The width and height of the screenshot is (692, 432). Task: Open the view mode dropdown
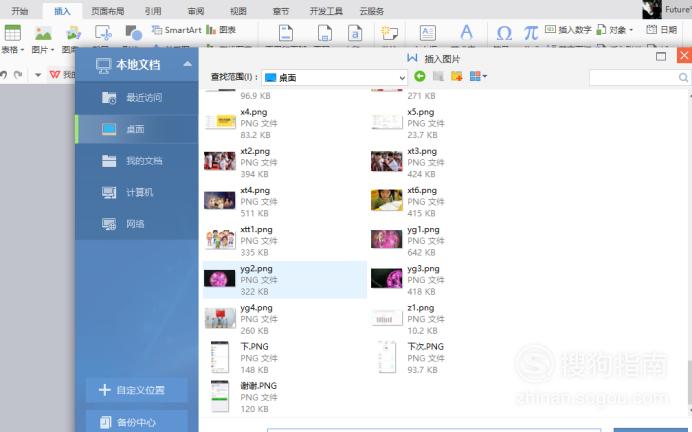[478, 76]
